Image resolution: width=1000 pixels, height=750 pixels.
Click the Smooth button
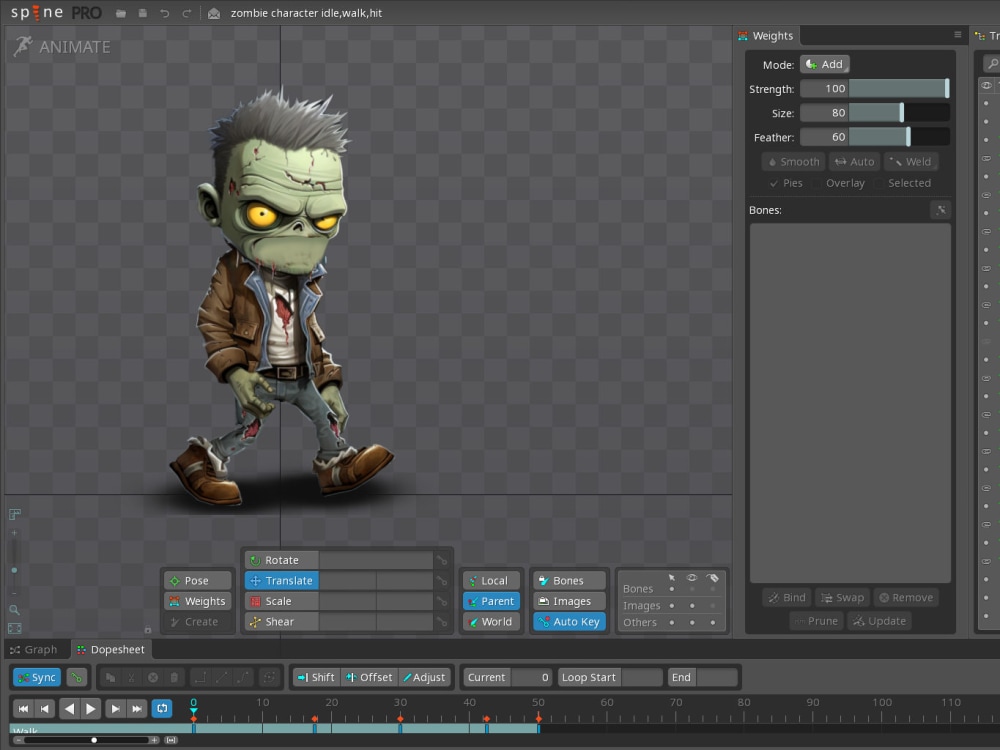793,162
